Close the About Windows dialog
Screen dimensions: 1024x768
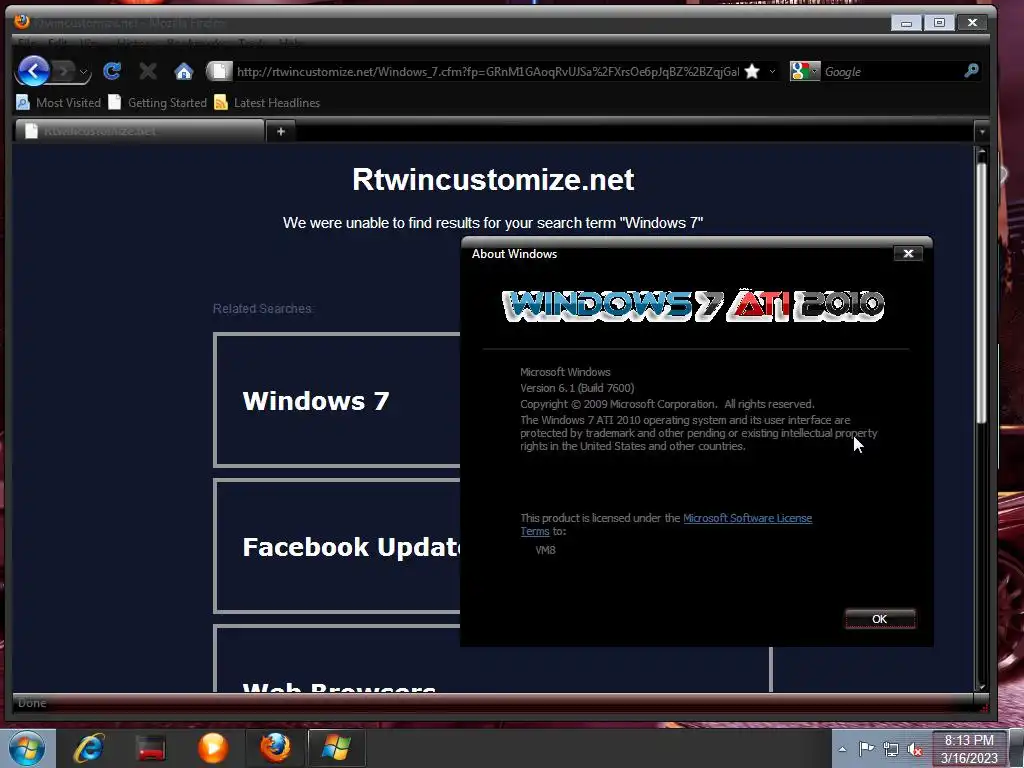tap(908, 253)
